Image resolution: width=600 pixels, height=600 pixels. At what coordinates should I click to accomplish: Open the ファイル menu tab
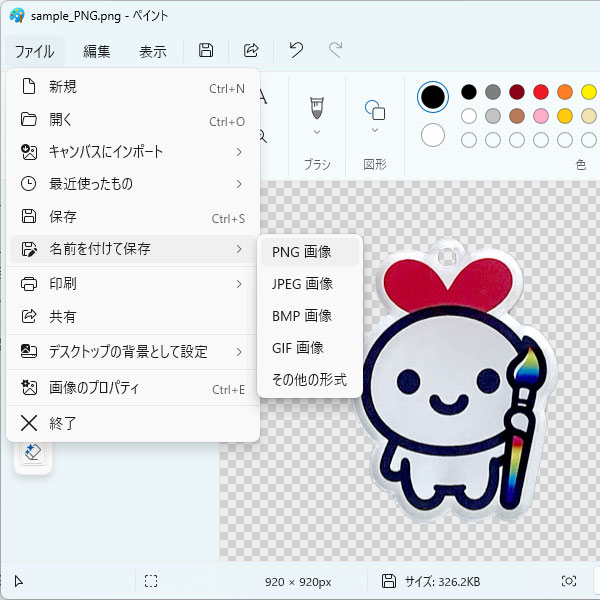(35, 51)
